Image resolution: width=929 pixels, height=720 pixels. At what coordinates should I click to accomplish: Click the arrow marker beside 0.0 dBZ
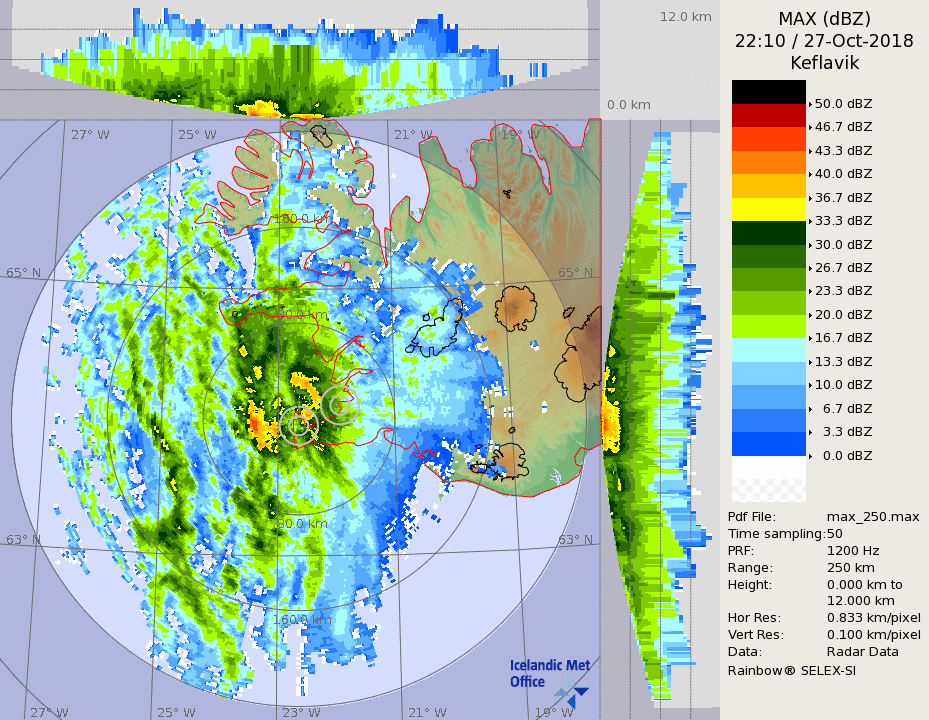pos(810,455)
